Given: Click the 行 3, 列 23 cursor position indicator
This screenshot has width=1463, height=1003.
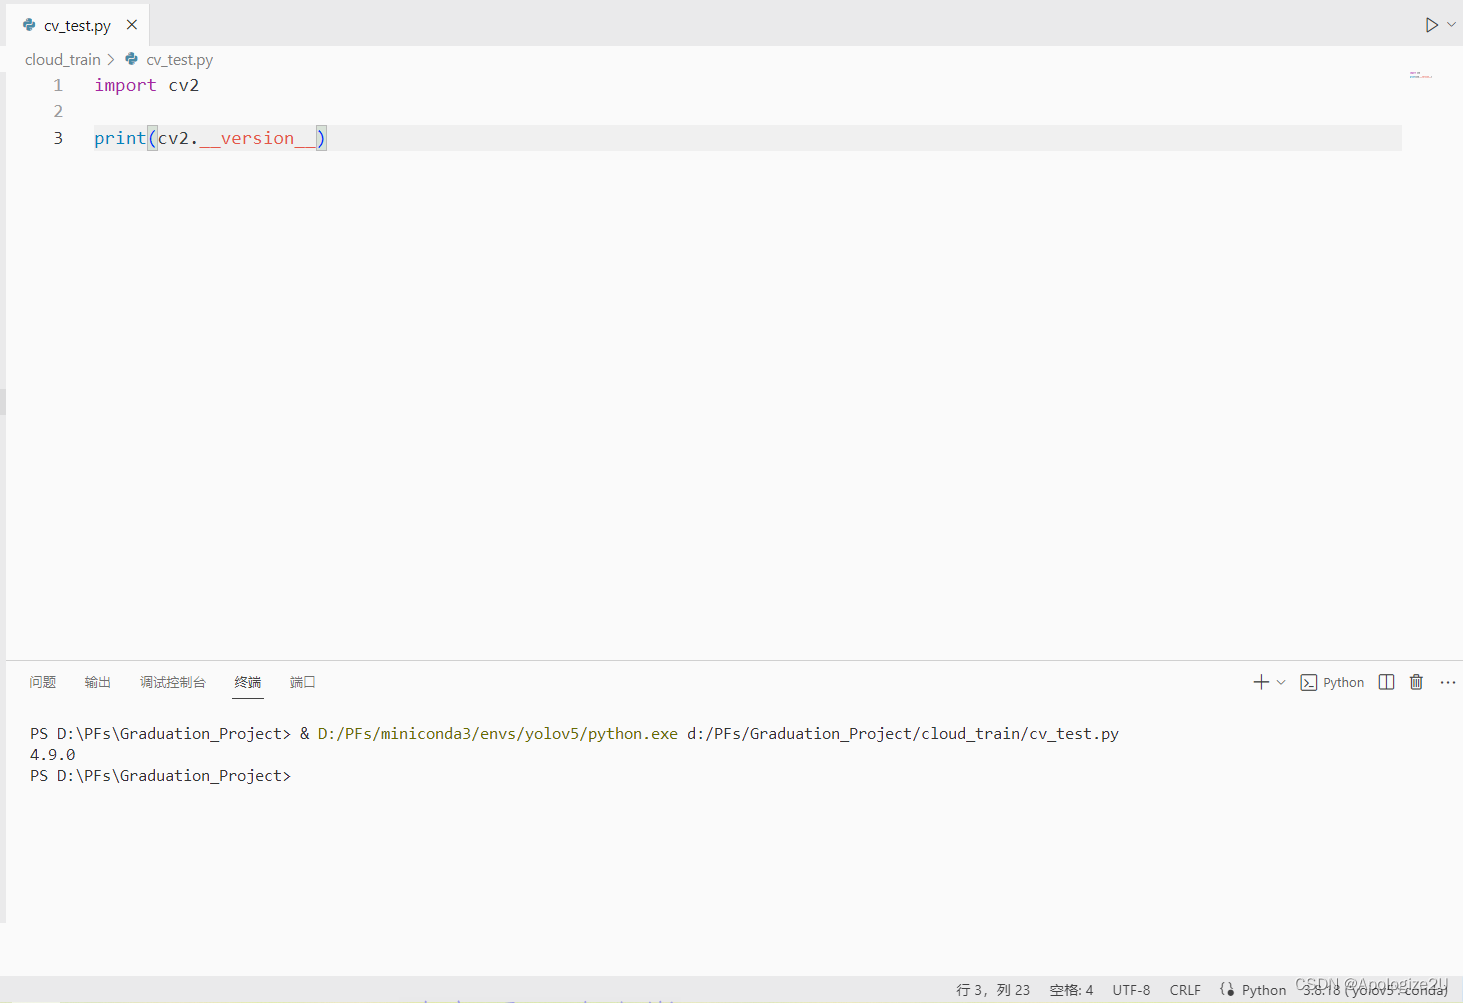Looking at the screenshot, I should click(x=993, y=990).
